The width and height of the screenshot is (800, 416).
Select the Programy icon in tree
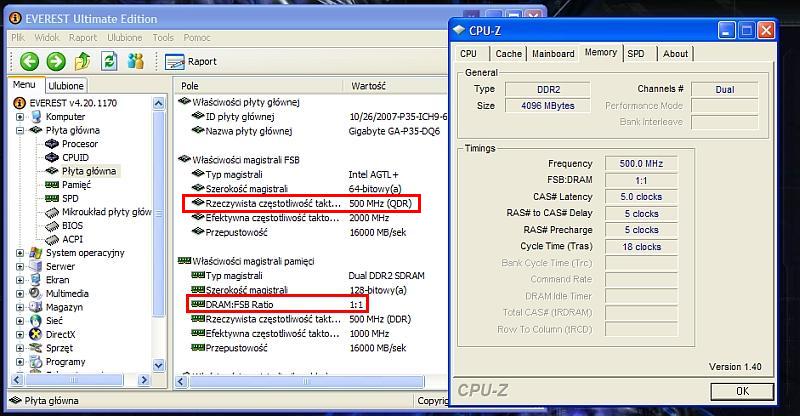36,362
